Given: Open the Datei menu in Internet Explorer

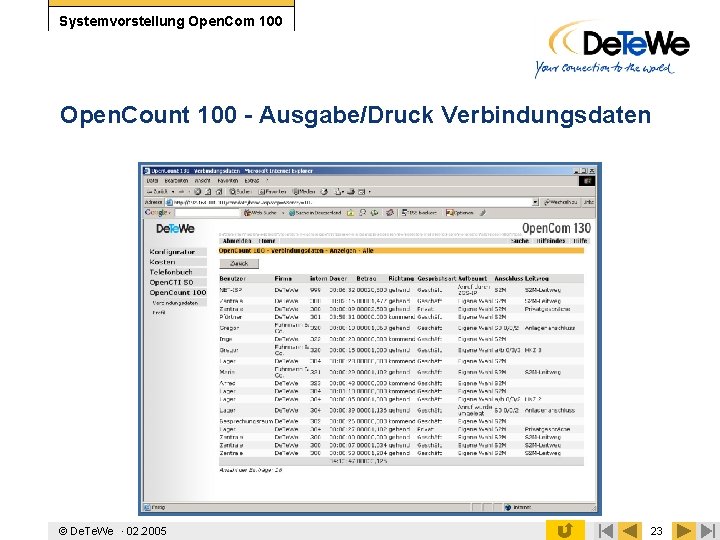Looking at the screenshot, I should tap(152, 181).
